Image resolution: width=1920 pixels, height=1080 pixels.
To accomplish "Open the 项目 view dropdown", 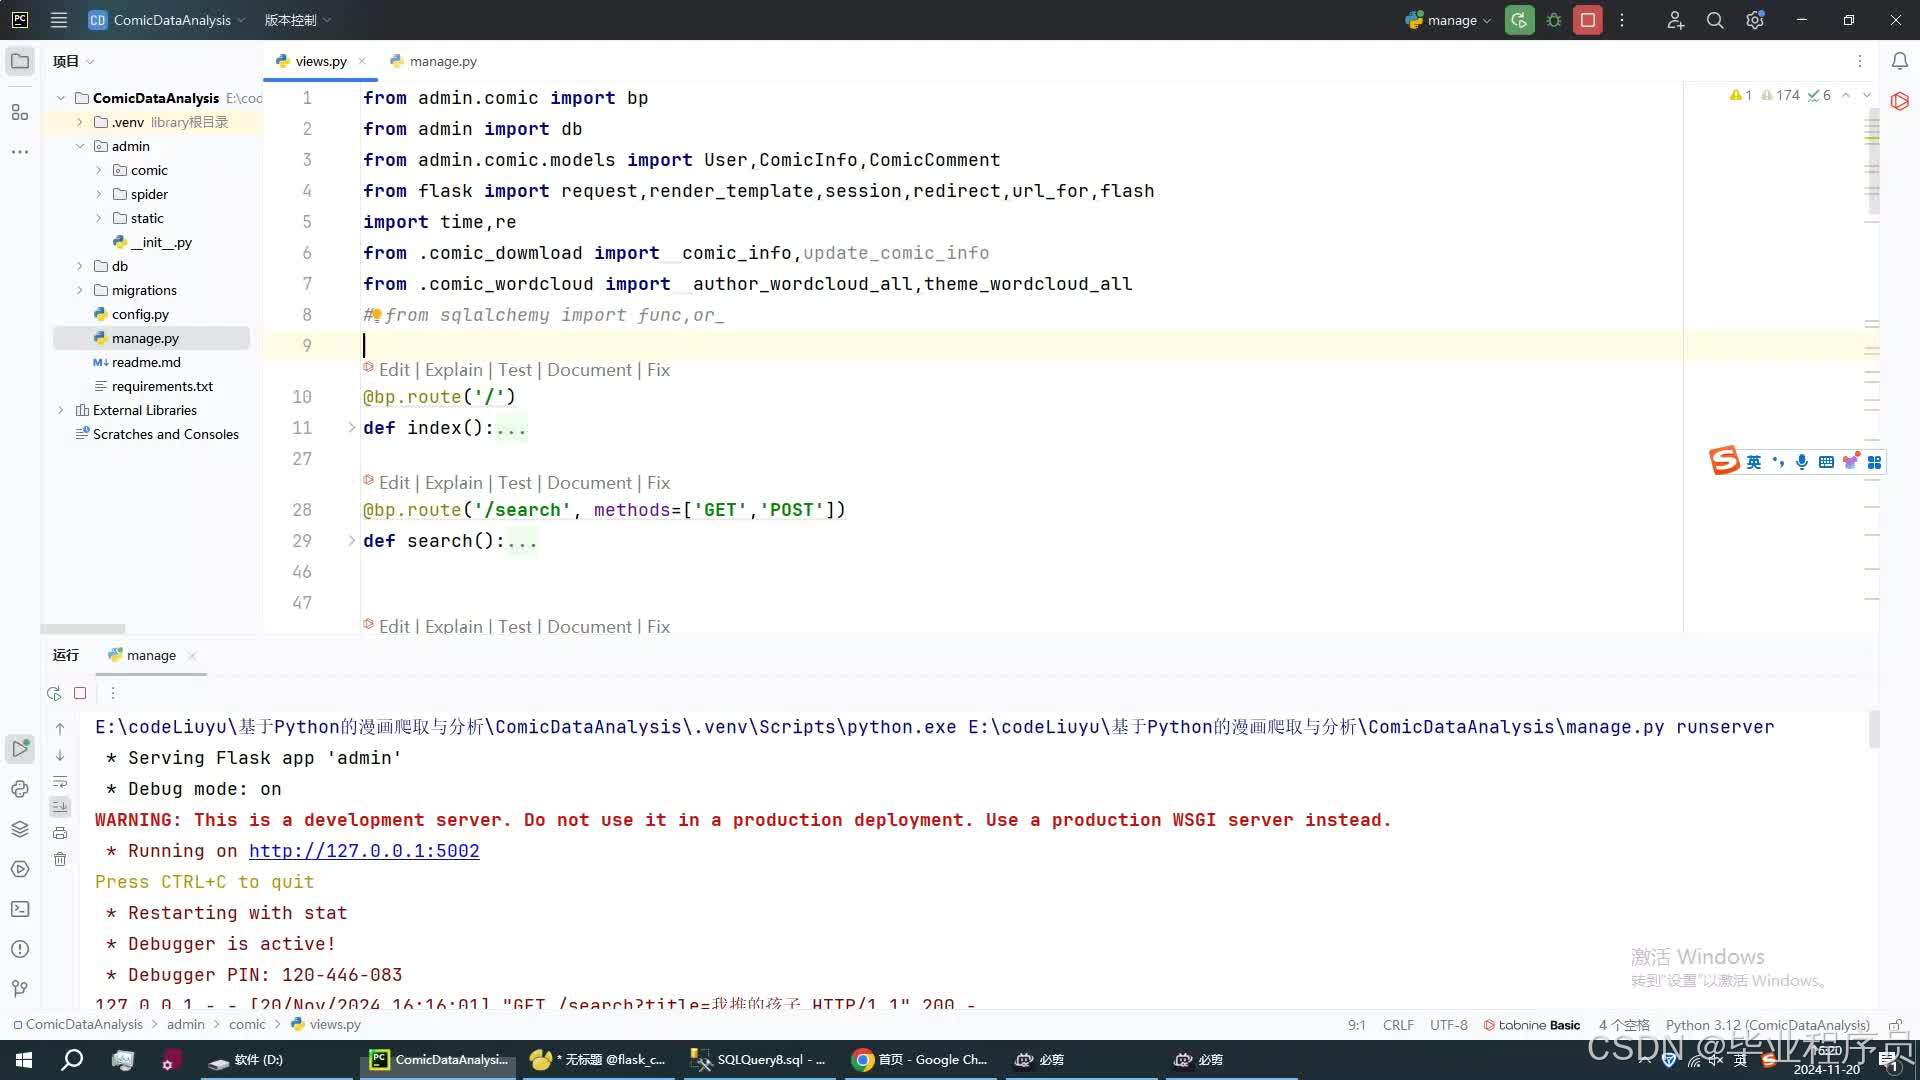I will tap(73, 61).
